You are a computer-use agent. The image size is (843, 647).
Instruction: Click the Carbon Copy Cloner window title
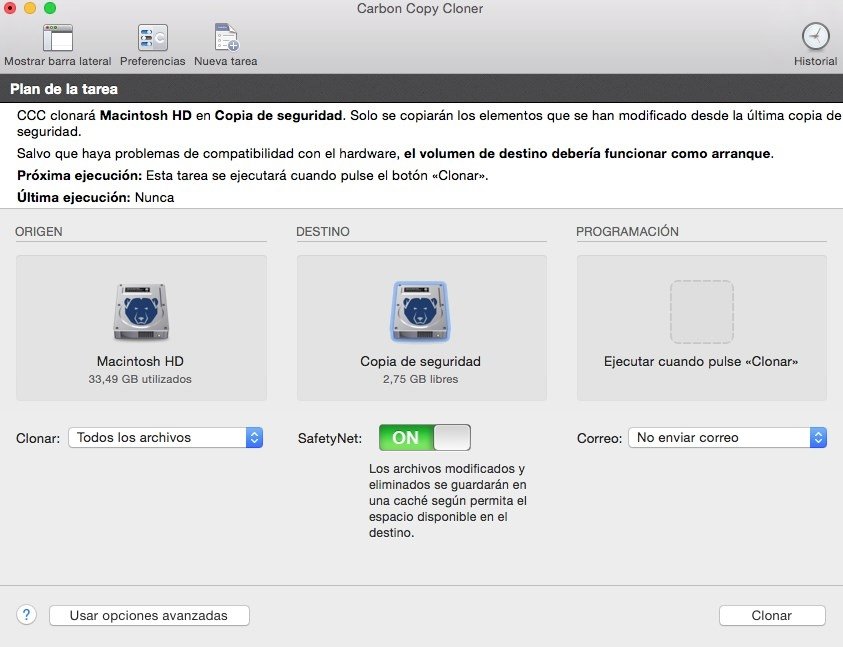tap(420, 9)
